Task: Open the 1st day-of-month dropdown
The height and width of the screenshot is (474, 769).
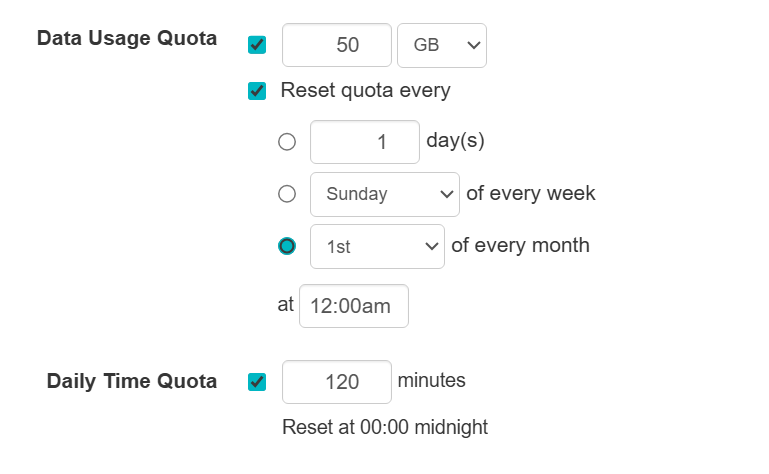Action: (x=377, y=246)
